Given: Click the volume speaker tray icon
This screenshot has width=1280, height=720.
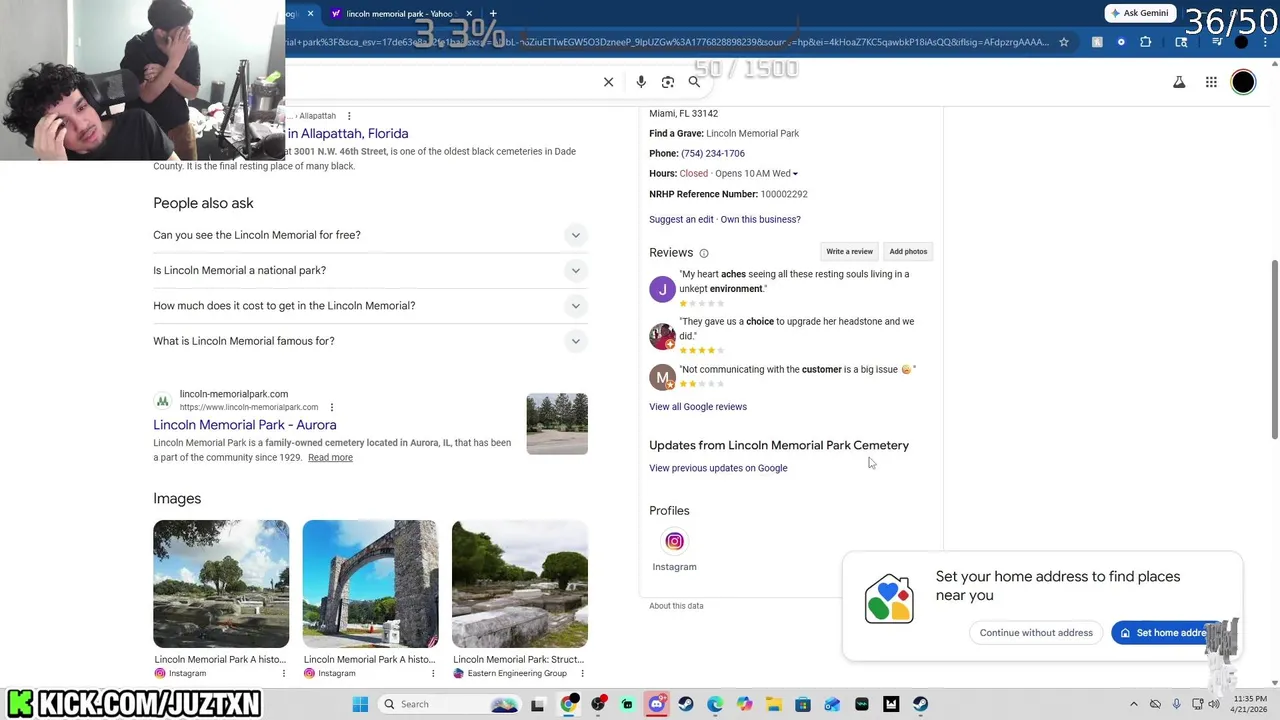Looking at the screenshot, I should pos(1214,704).
